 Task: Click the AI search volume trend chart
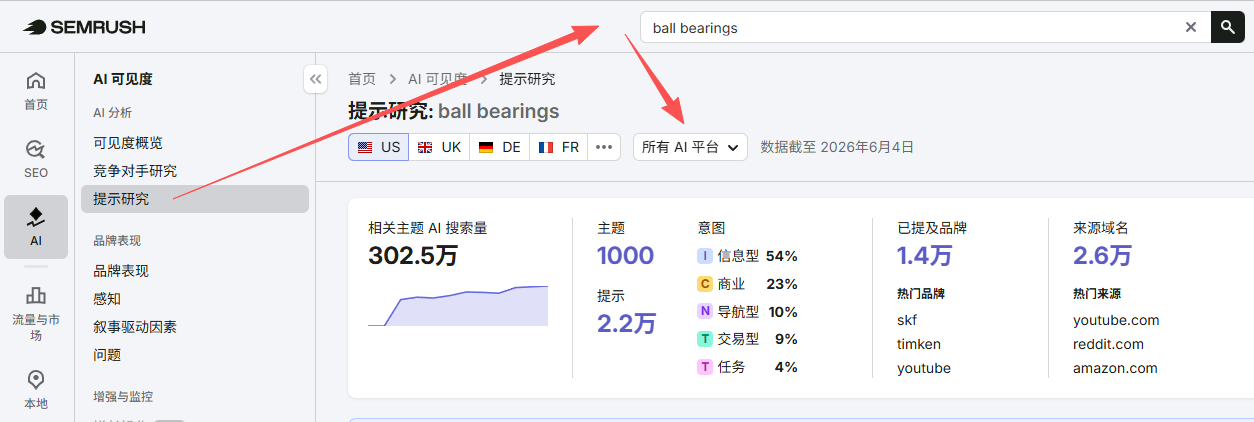pyautogui.click(x=458, y=306)
